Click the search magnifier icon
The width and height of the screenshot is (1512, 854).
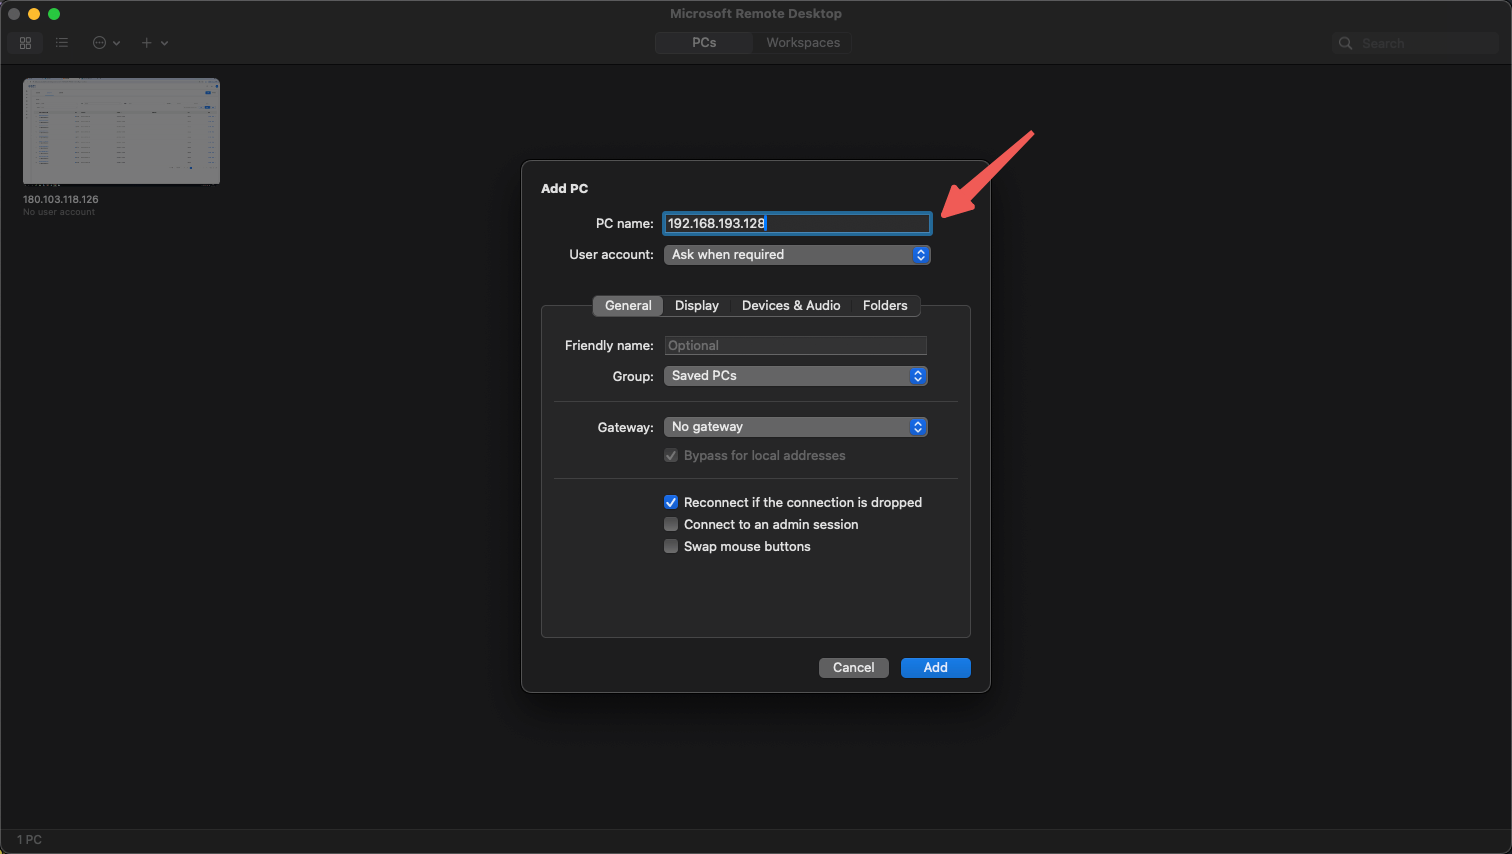click(x=1346, y=43)
